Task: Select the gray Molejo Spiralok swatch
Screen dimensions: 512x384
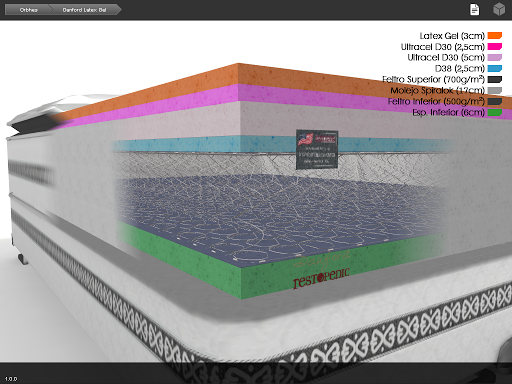Action: coord(495,90)
